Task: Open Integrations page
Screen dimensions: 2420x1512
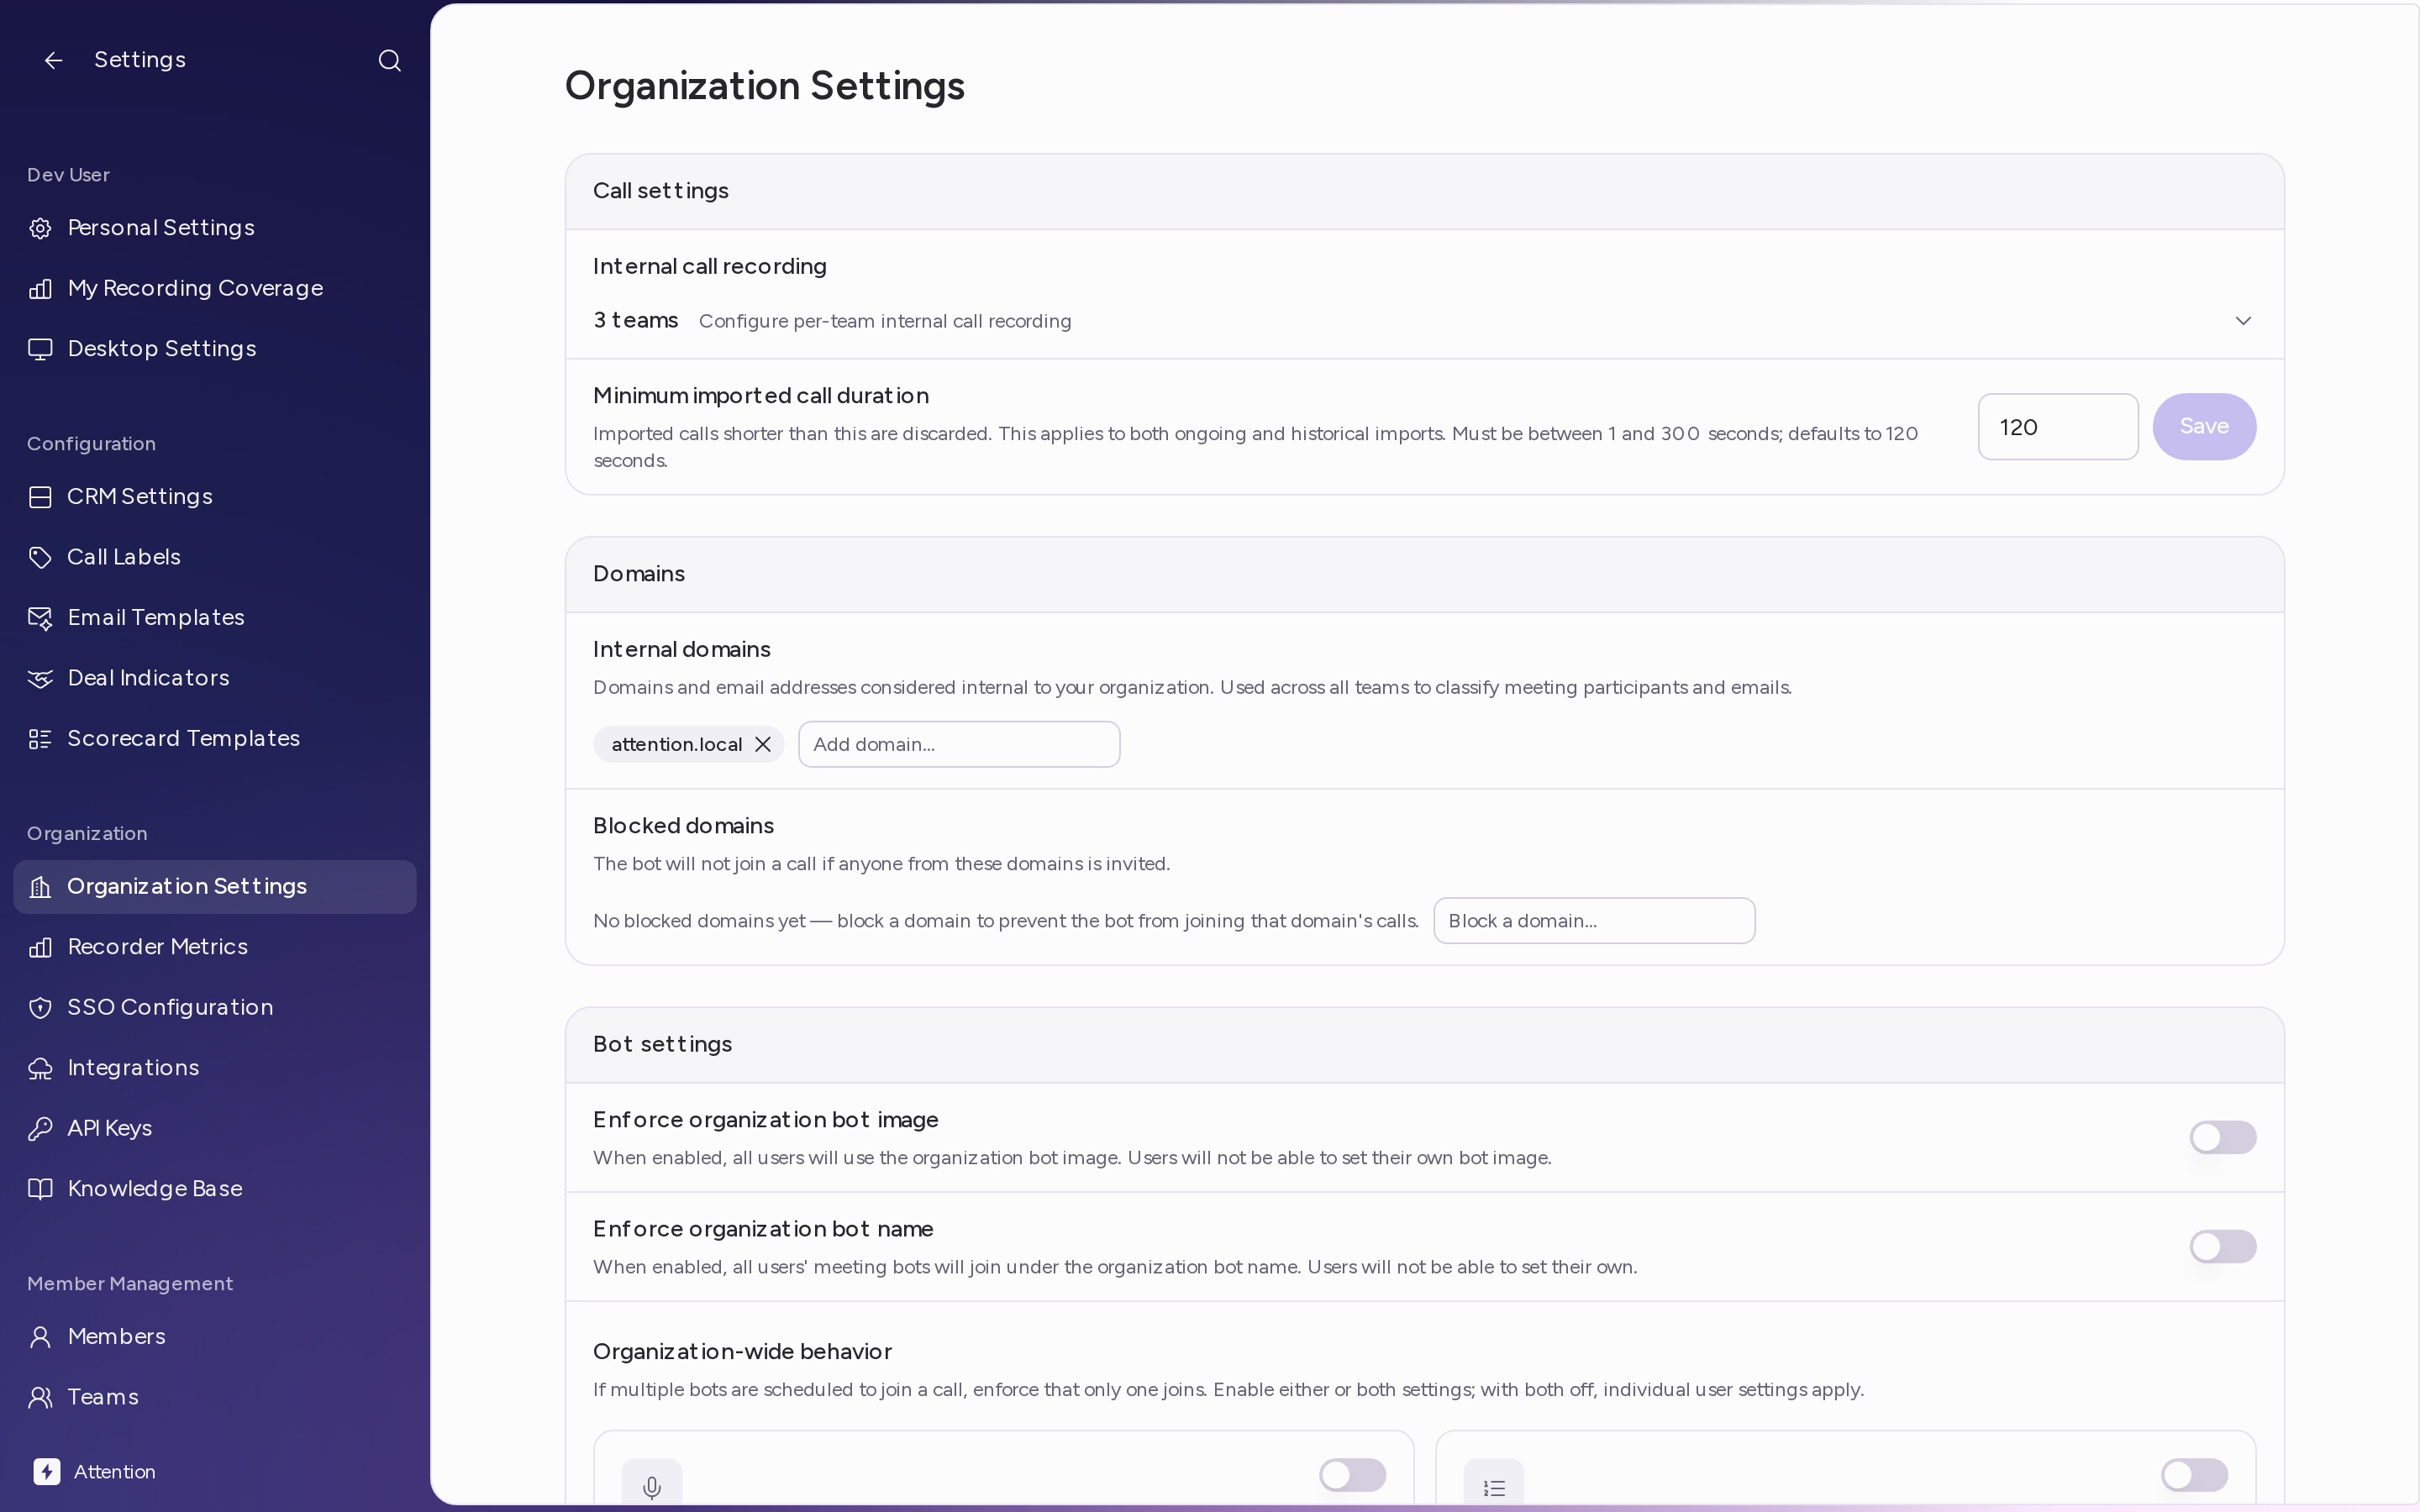Action: coord(215,1068)
